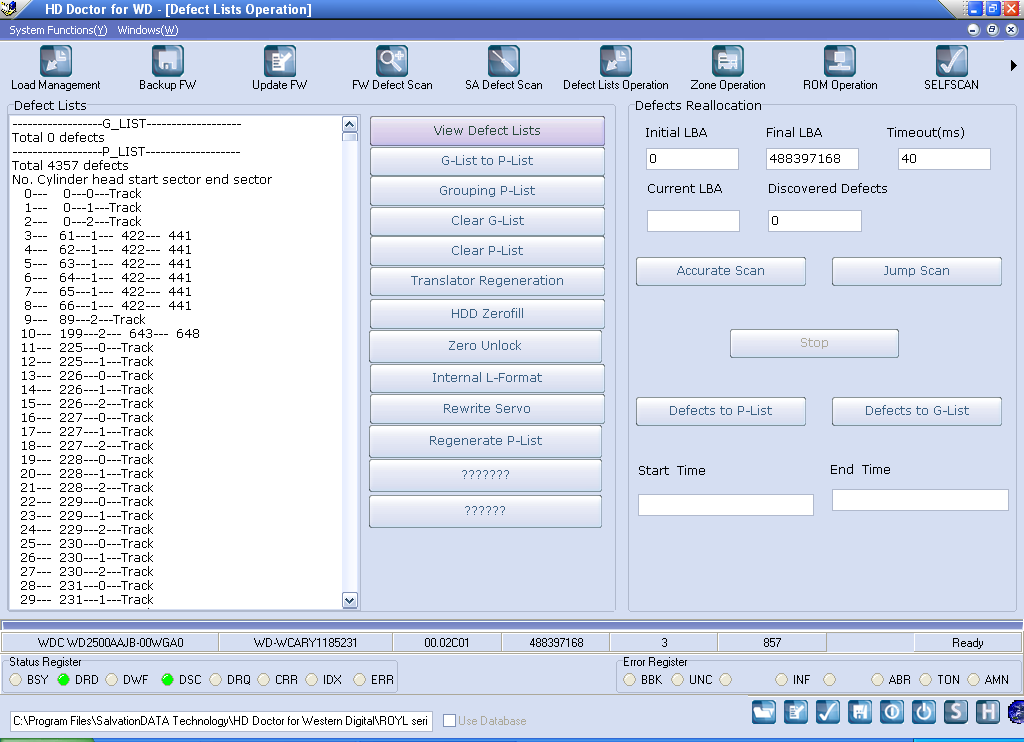The height and width of the screenshot is (742, 1024).
Task: Start a Jump Scan
Action: [x=917, y=271]
